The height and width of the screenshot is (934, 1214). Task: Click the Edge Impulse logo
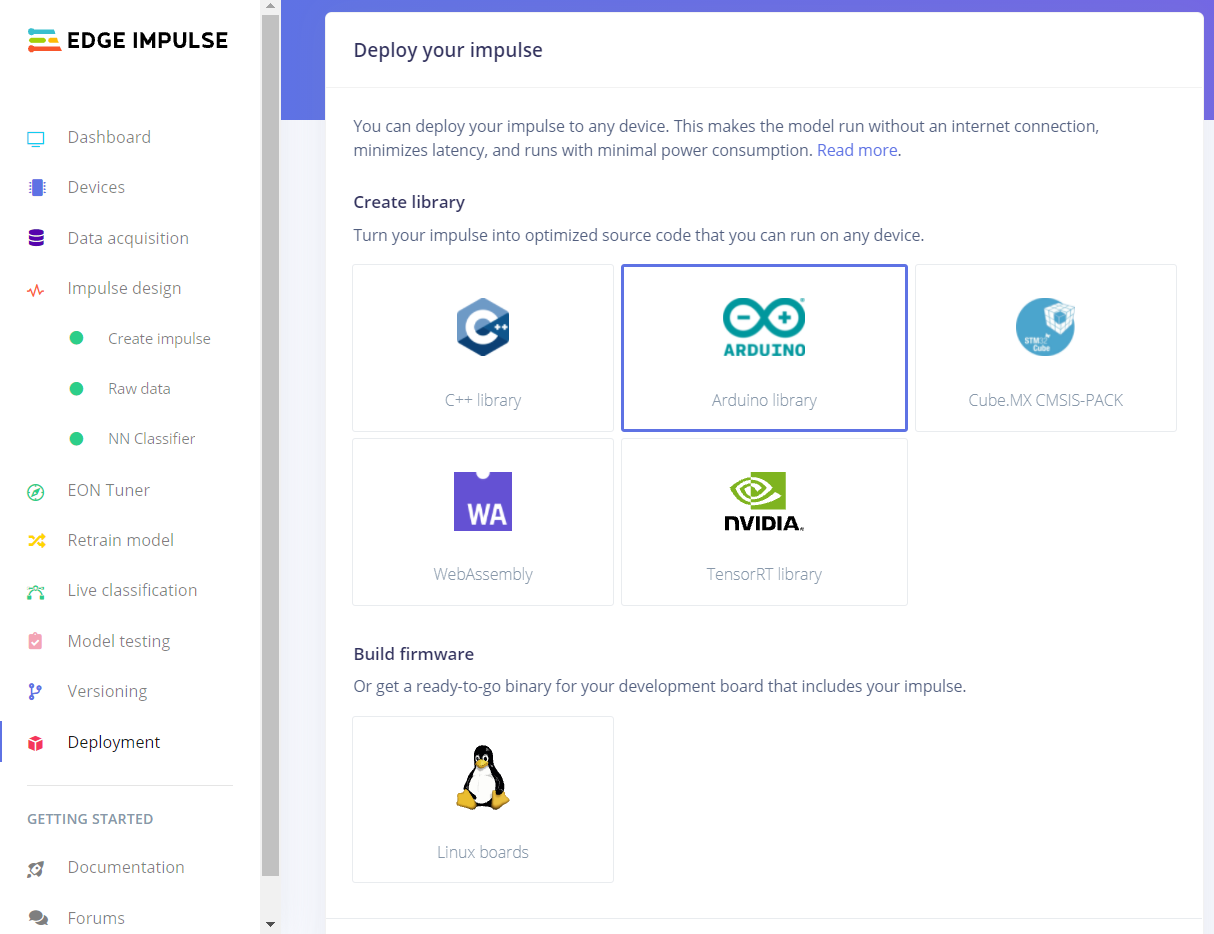[128, 40]
